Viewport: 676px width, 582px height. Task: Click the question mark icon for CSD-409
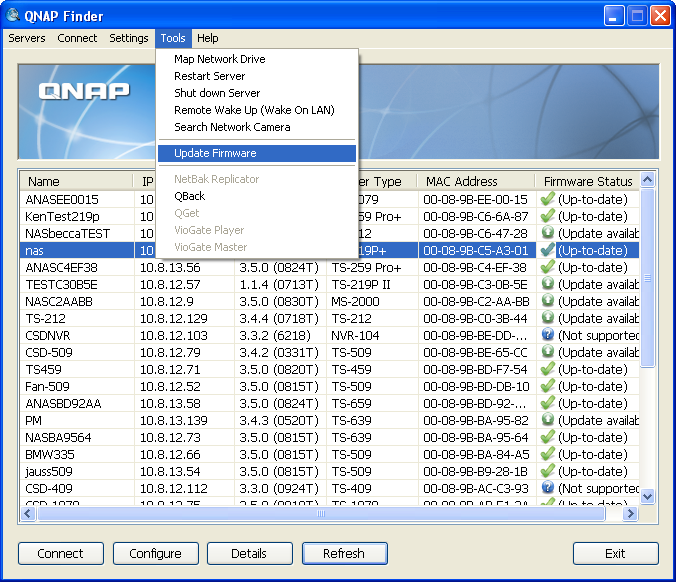pos(547,488)
